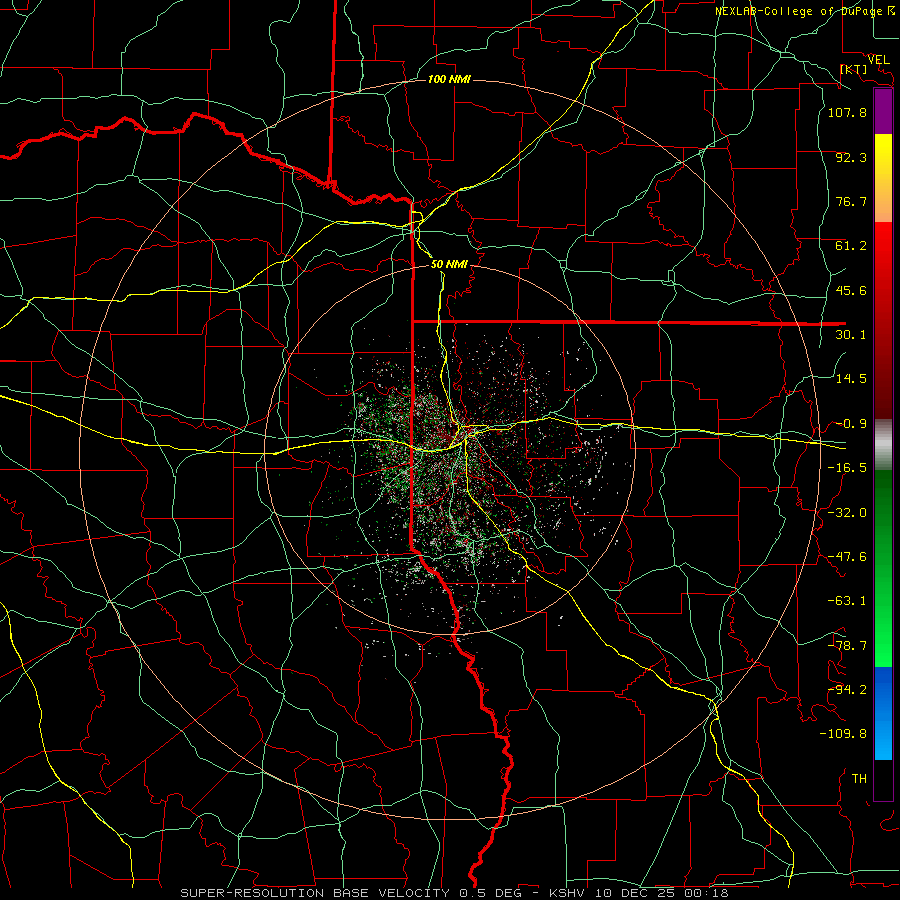
Task: Click the -32.0 velocity scale value
Action: [847, 513]
